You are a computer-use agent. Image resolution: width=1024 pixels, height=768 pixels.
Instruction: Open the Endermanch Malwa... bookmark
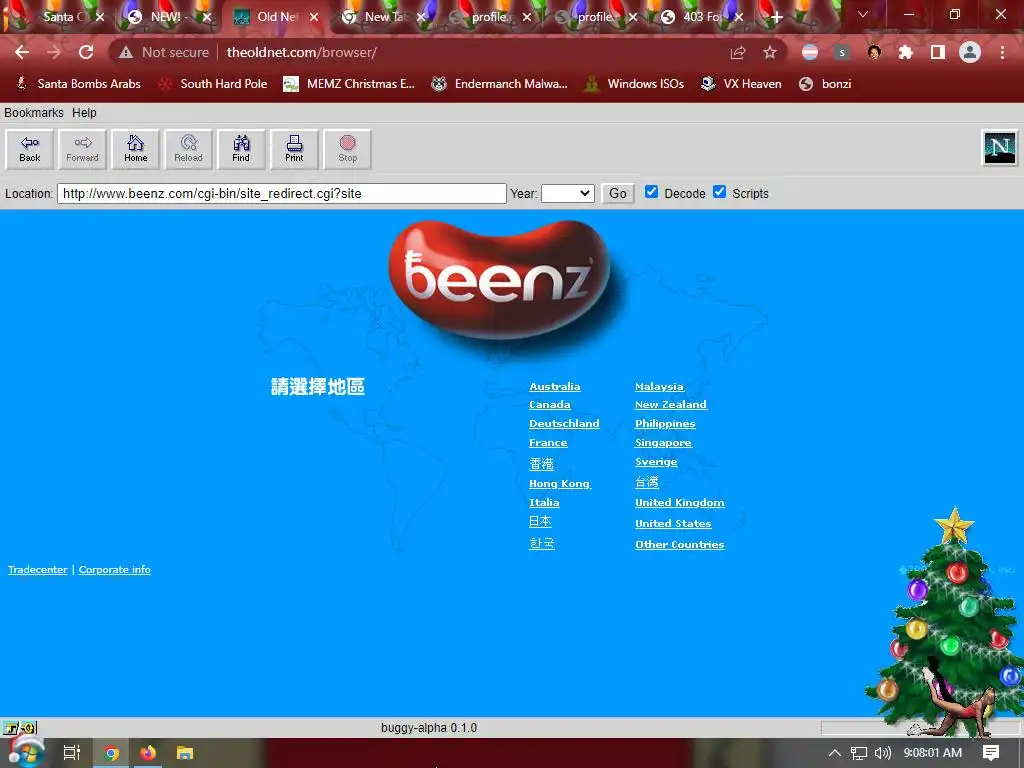pyautogui.click(x=500, y=84)
